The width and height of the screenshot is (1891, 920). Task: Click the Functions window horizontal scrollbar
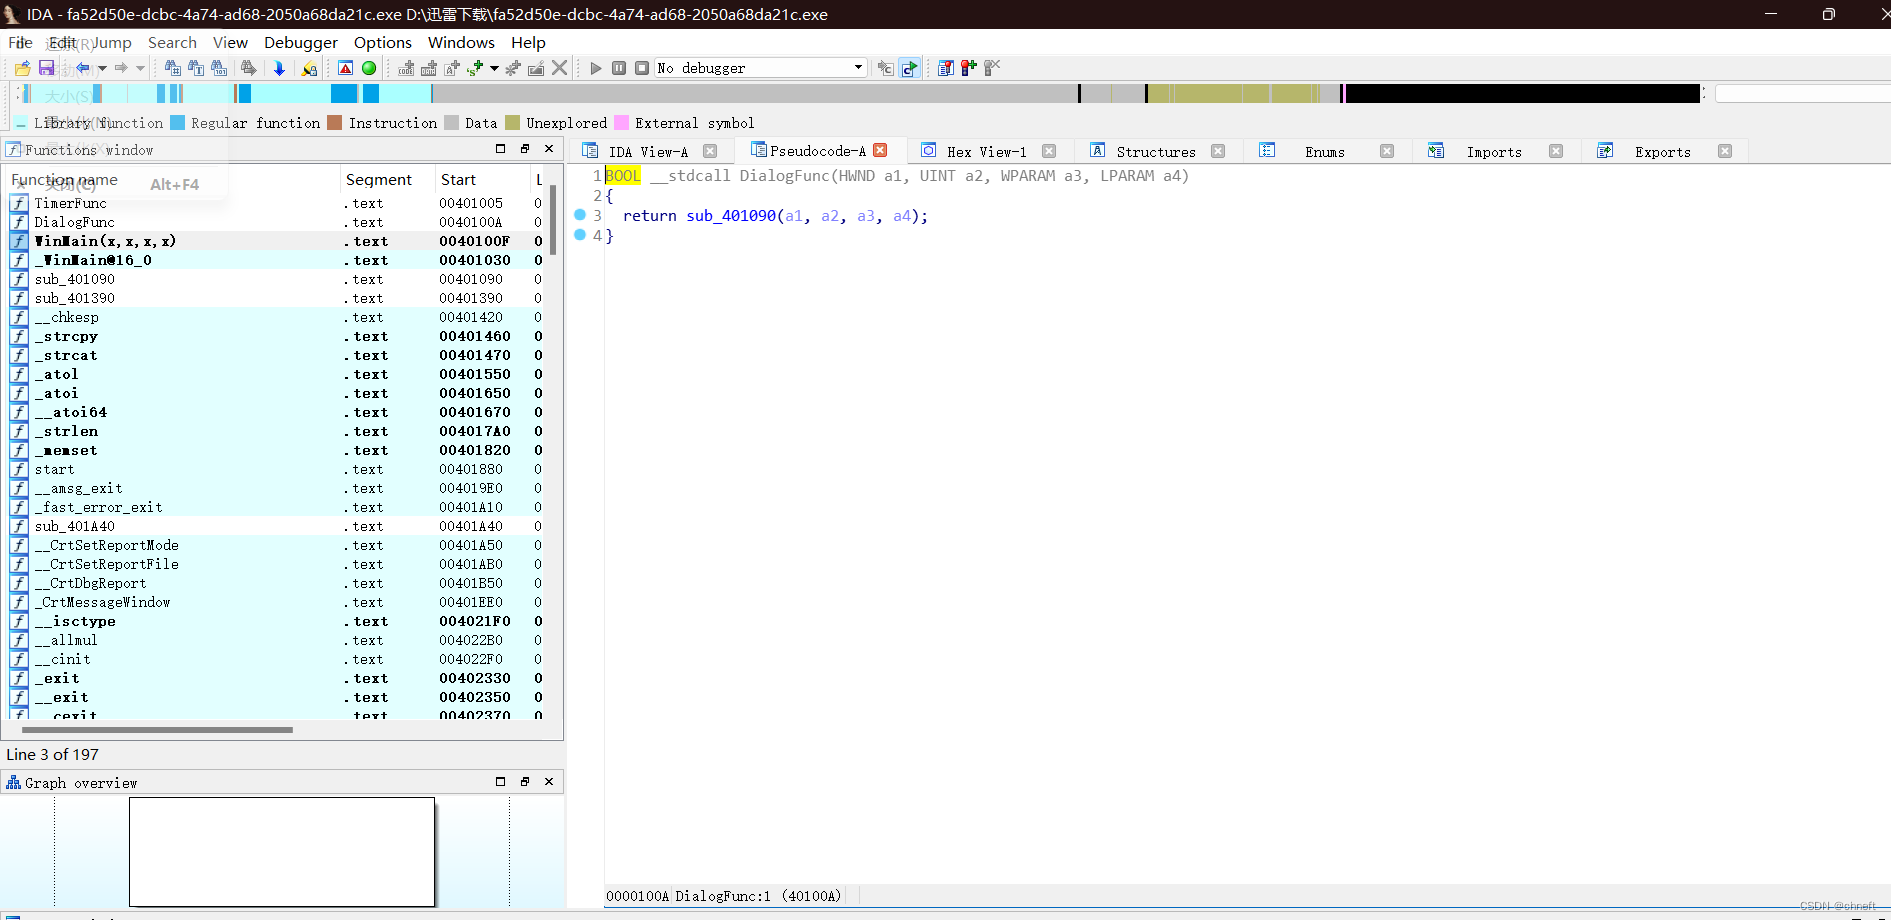pos(158,730)
